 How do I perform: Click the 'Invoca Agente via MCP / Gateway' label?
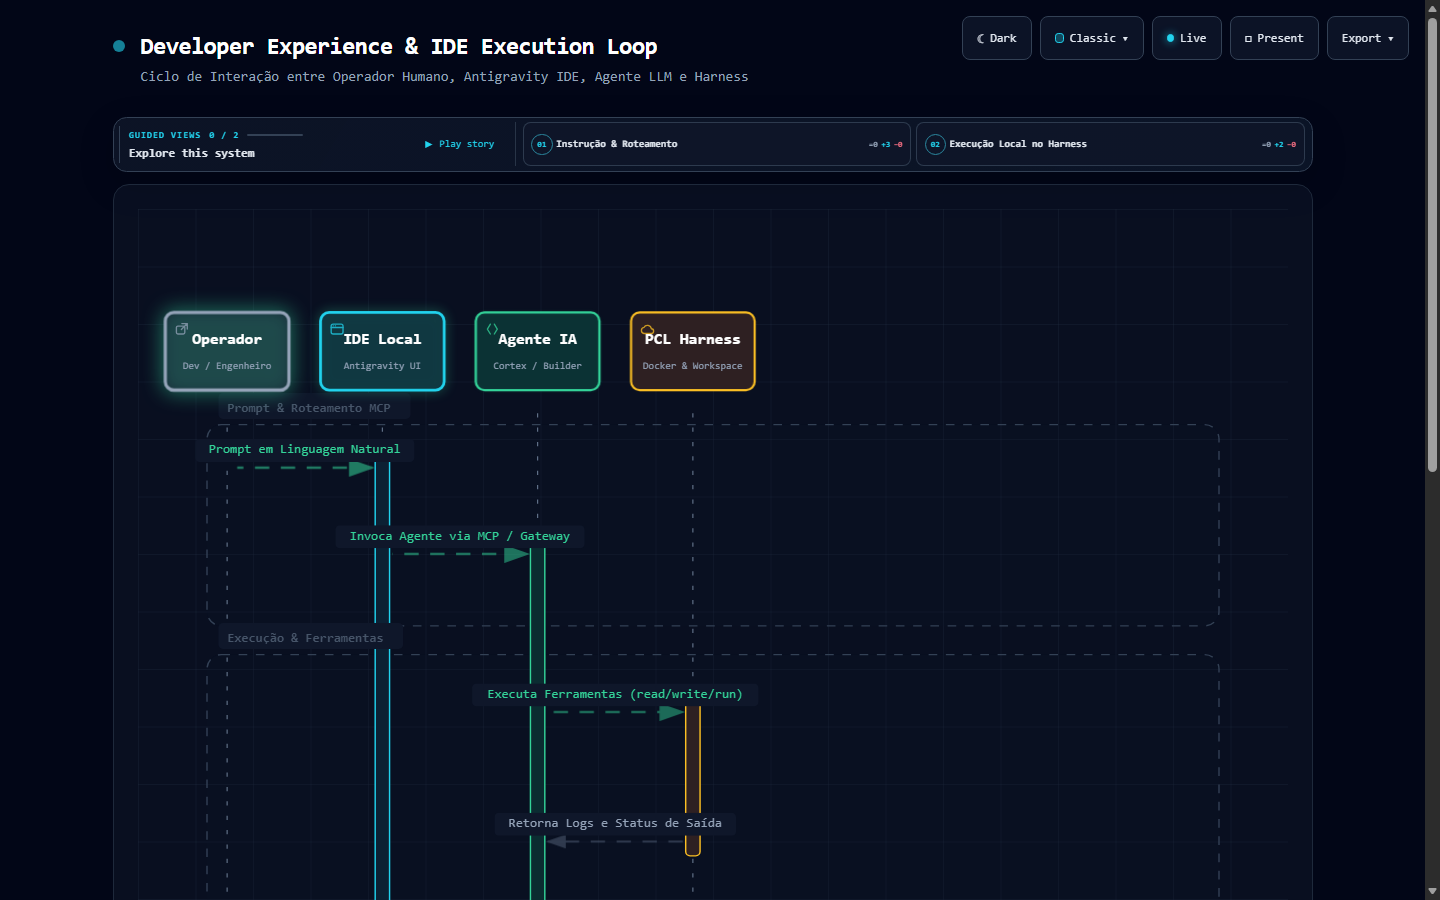tap(460, 536)
